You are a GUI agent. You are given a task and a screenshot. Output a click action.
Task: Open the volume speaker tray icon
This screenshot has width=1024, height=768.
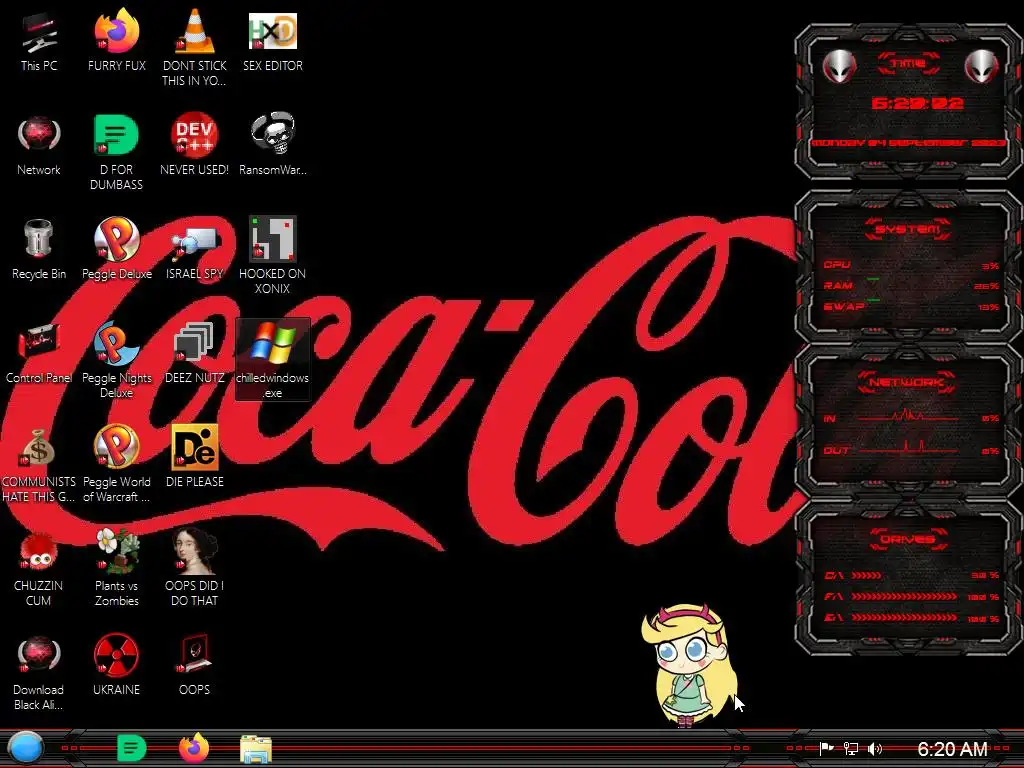[x=875, y=748]
